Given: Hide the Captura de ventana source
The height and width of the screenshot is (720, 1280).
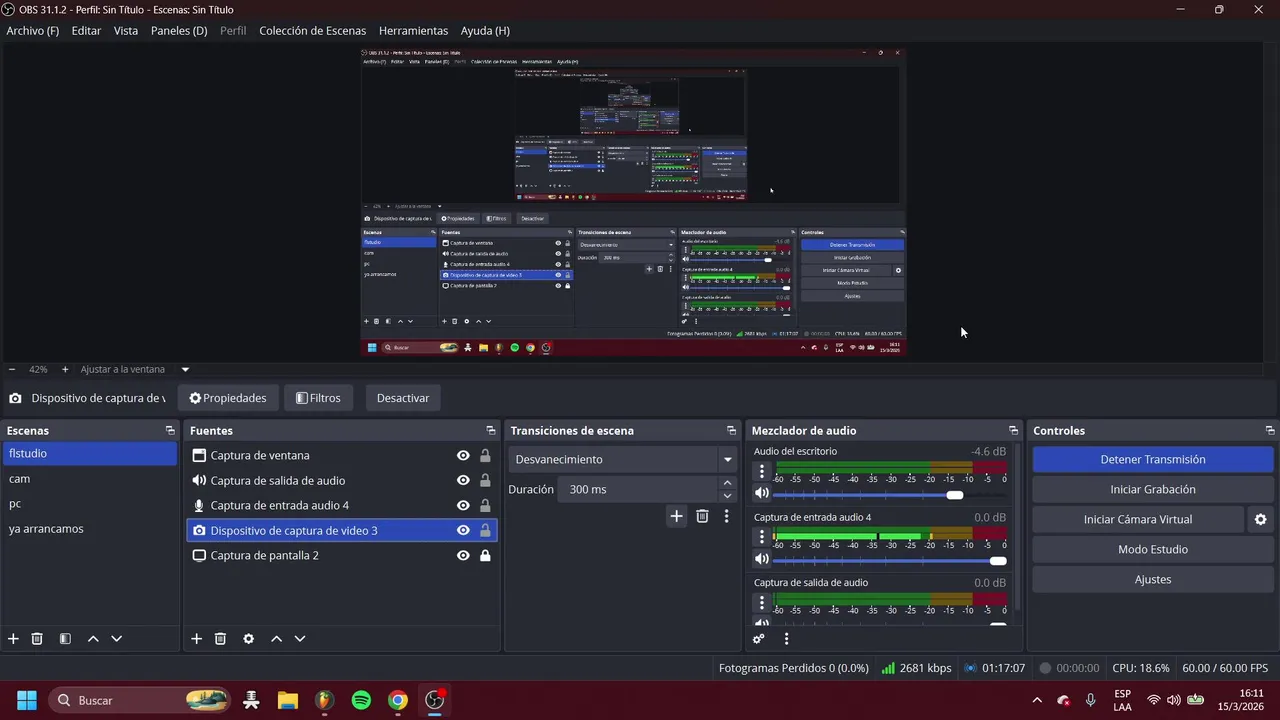Looking at the screenshot, I should (463, 455).
